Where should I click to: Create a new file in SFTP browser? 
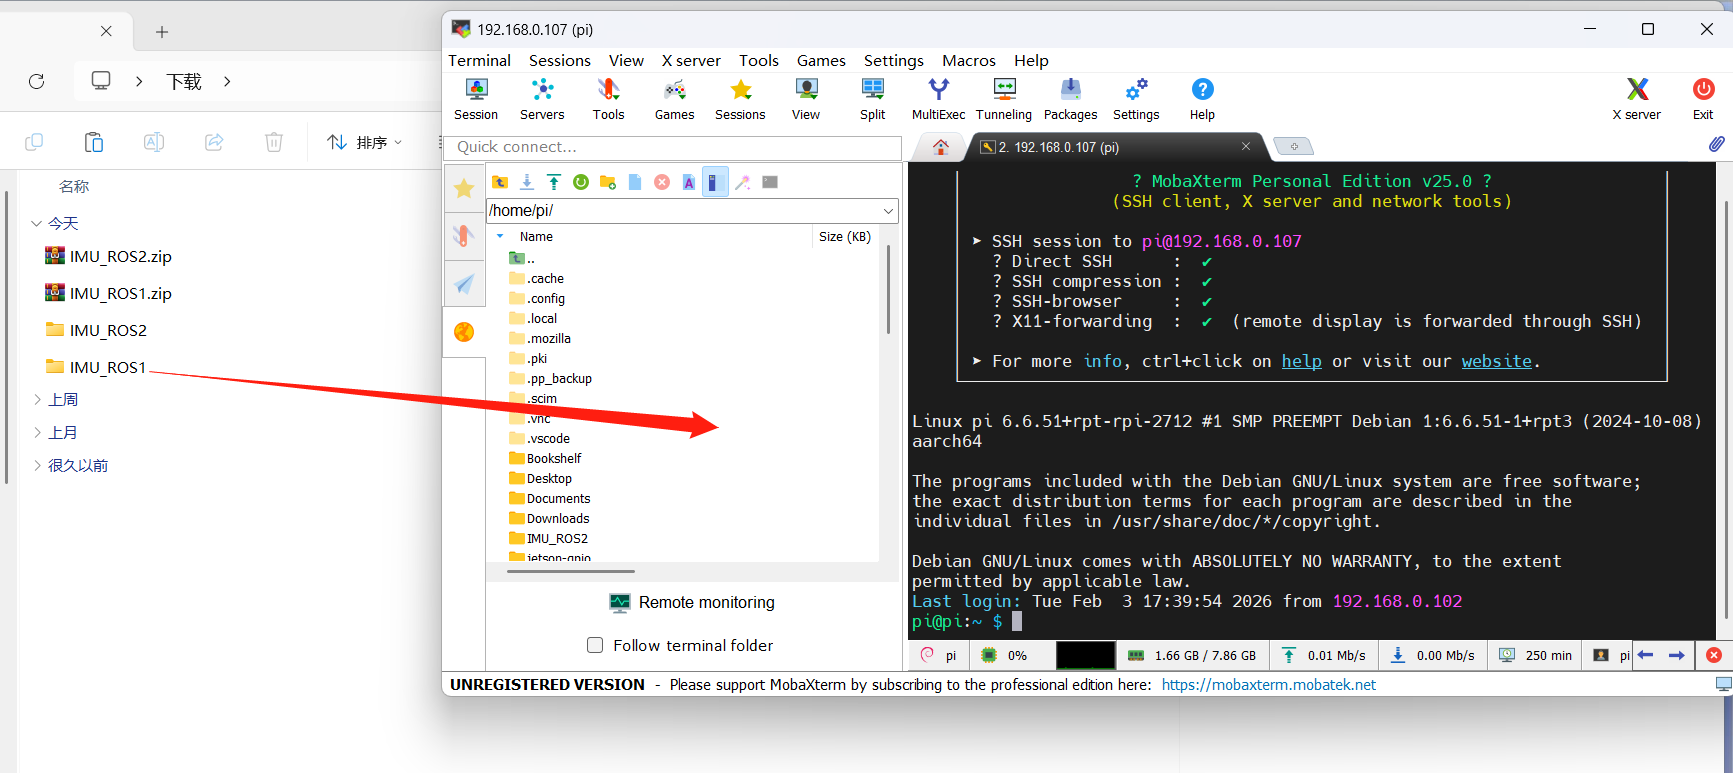coord(635,182)
